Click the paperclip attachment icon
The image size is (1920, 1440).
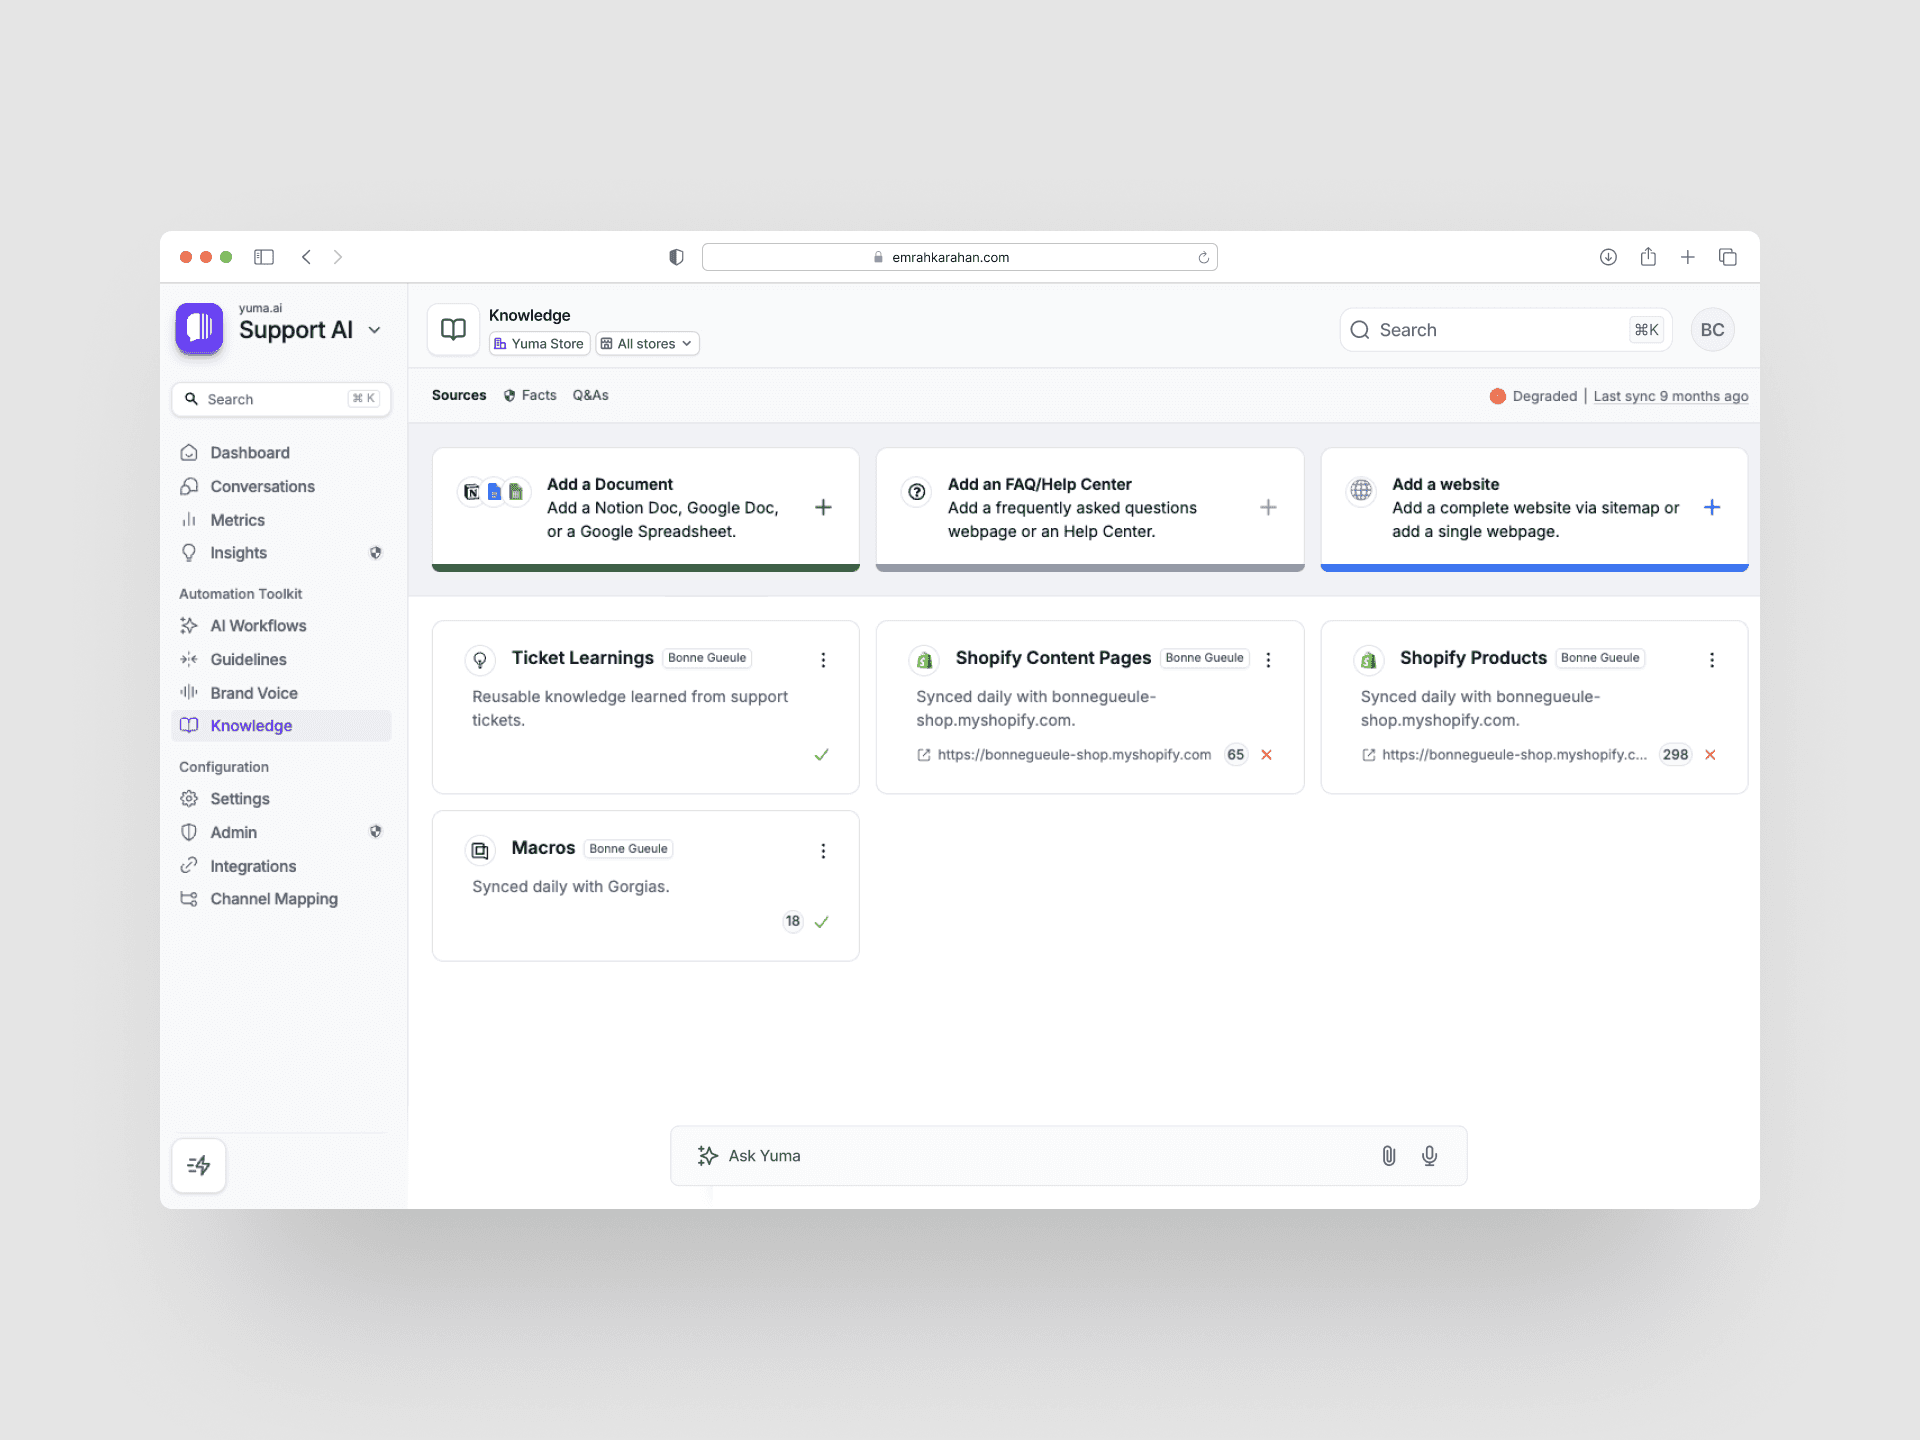click(1388, 1156)
